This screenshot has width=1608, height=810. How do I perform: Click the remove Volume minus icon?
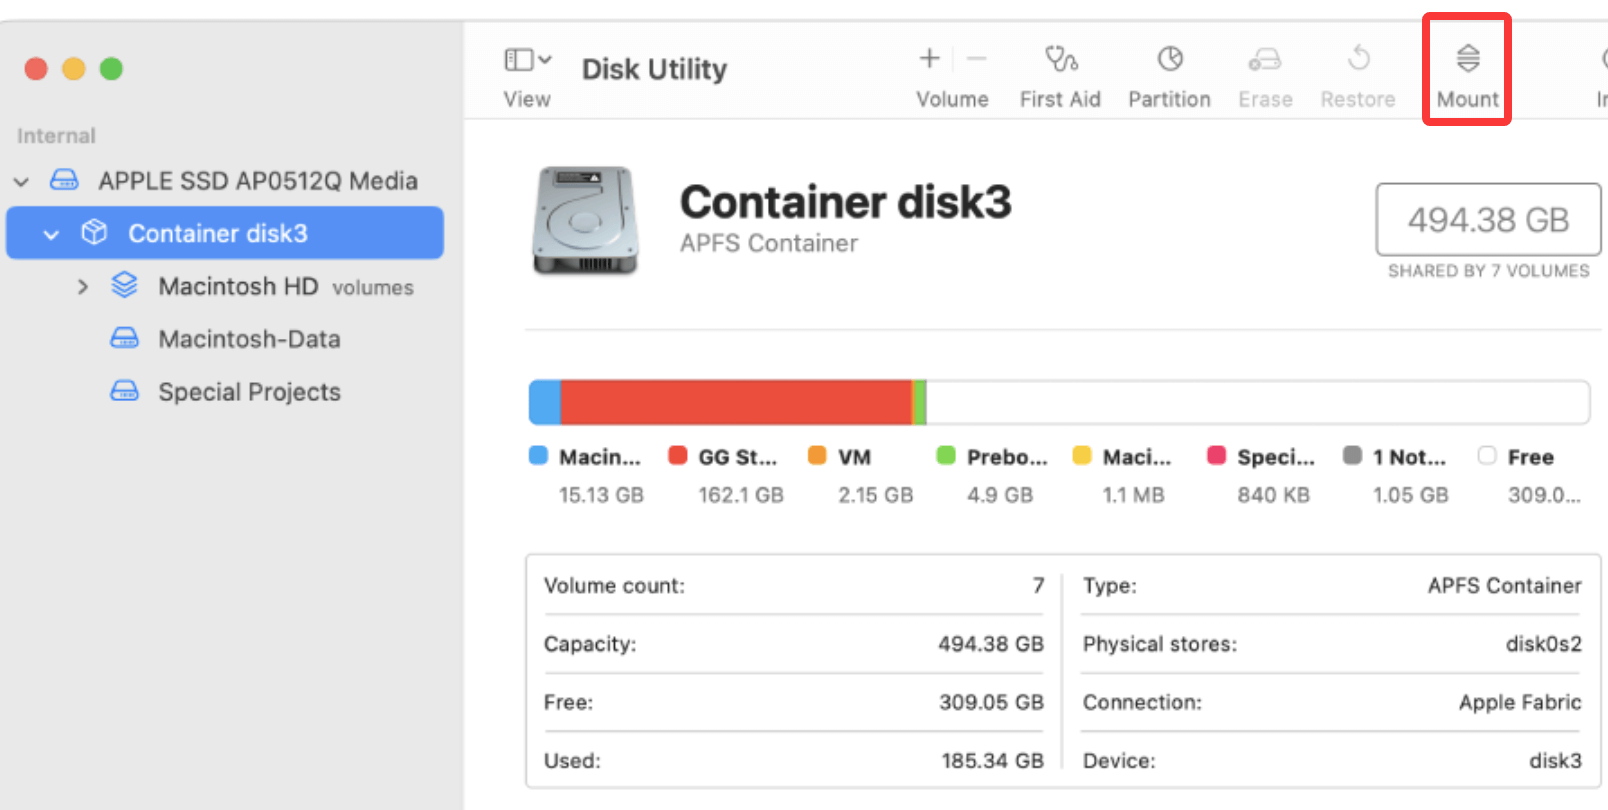click(977, 59)
